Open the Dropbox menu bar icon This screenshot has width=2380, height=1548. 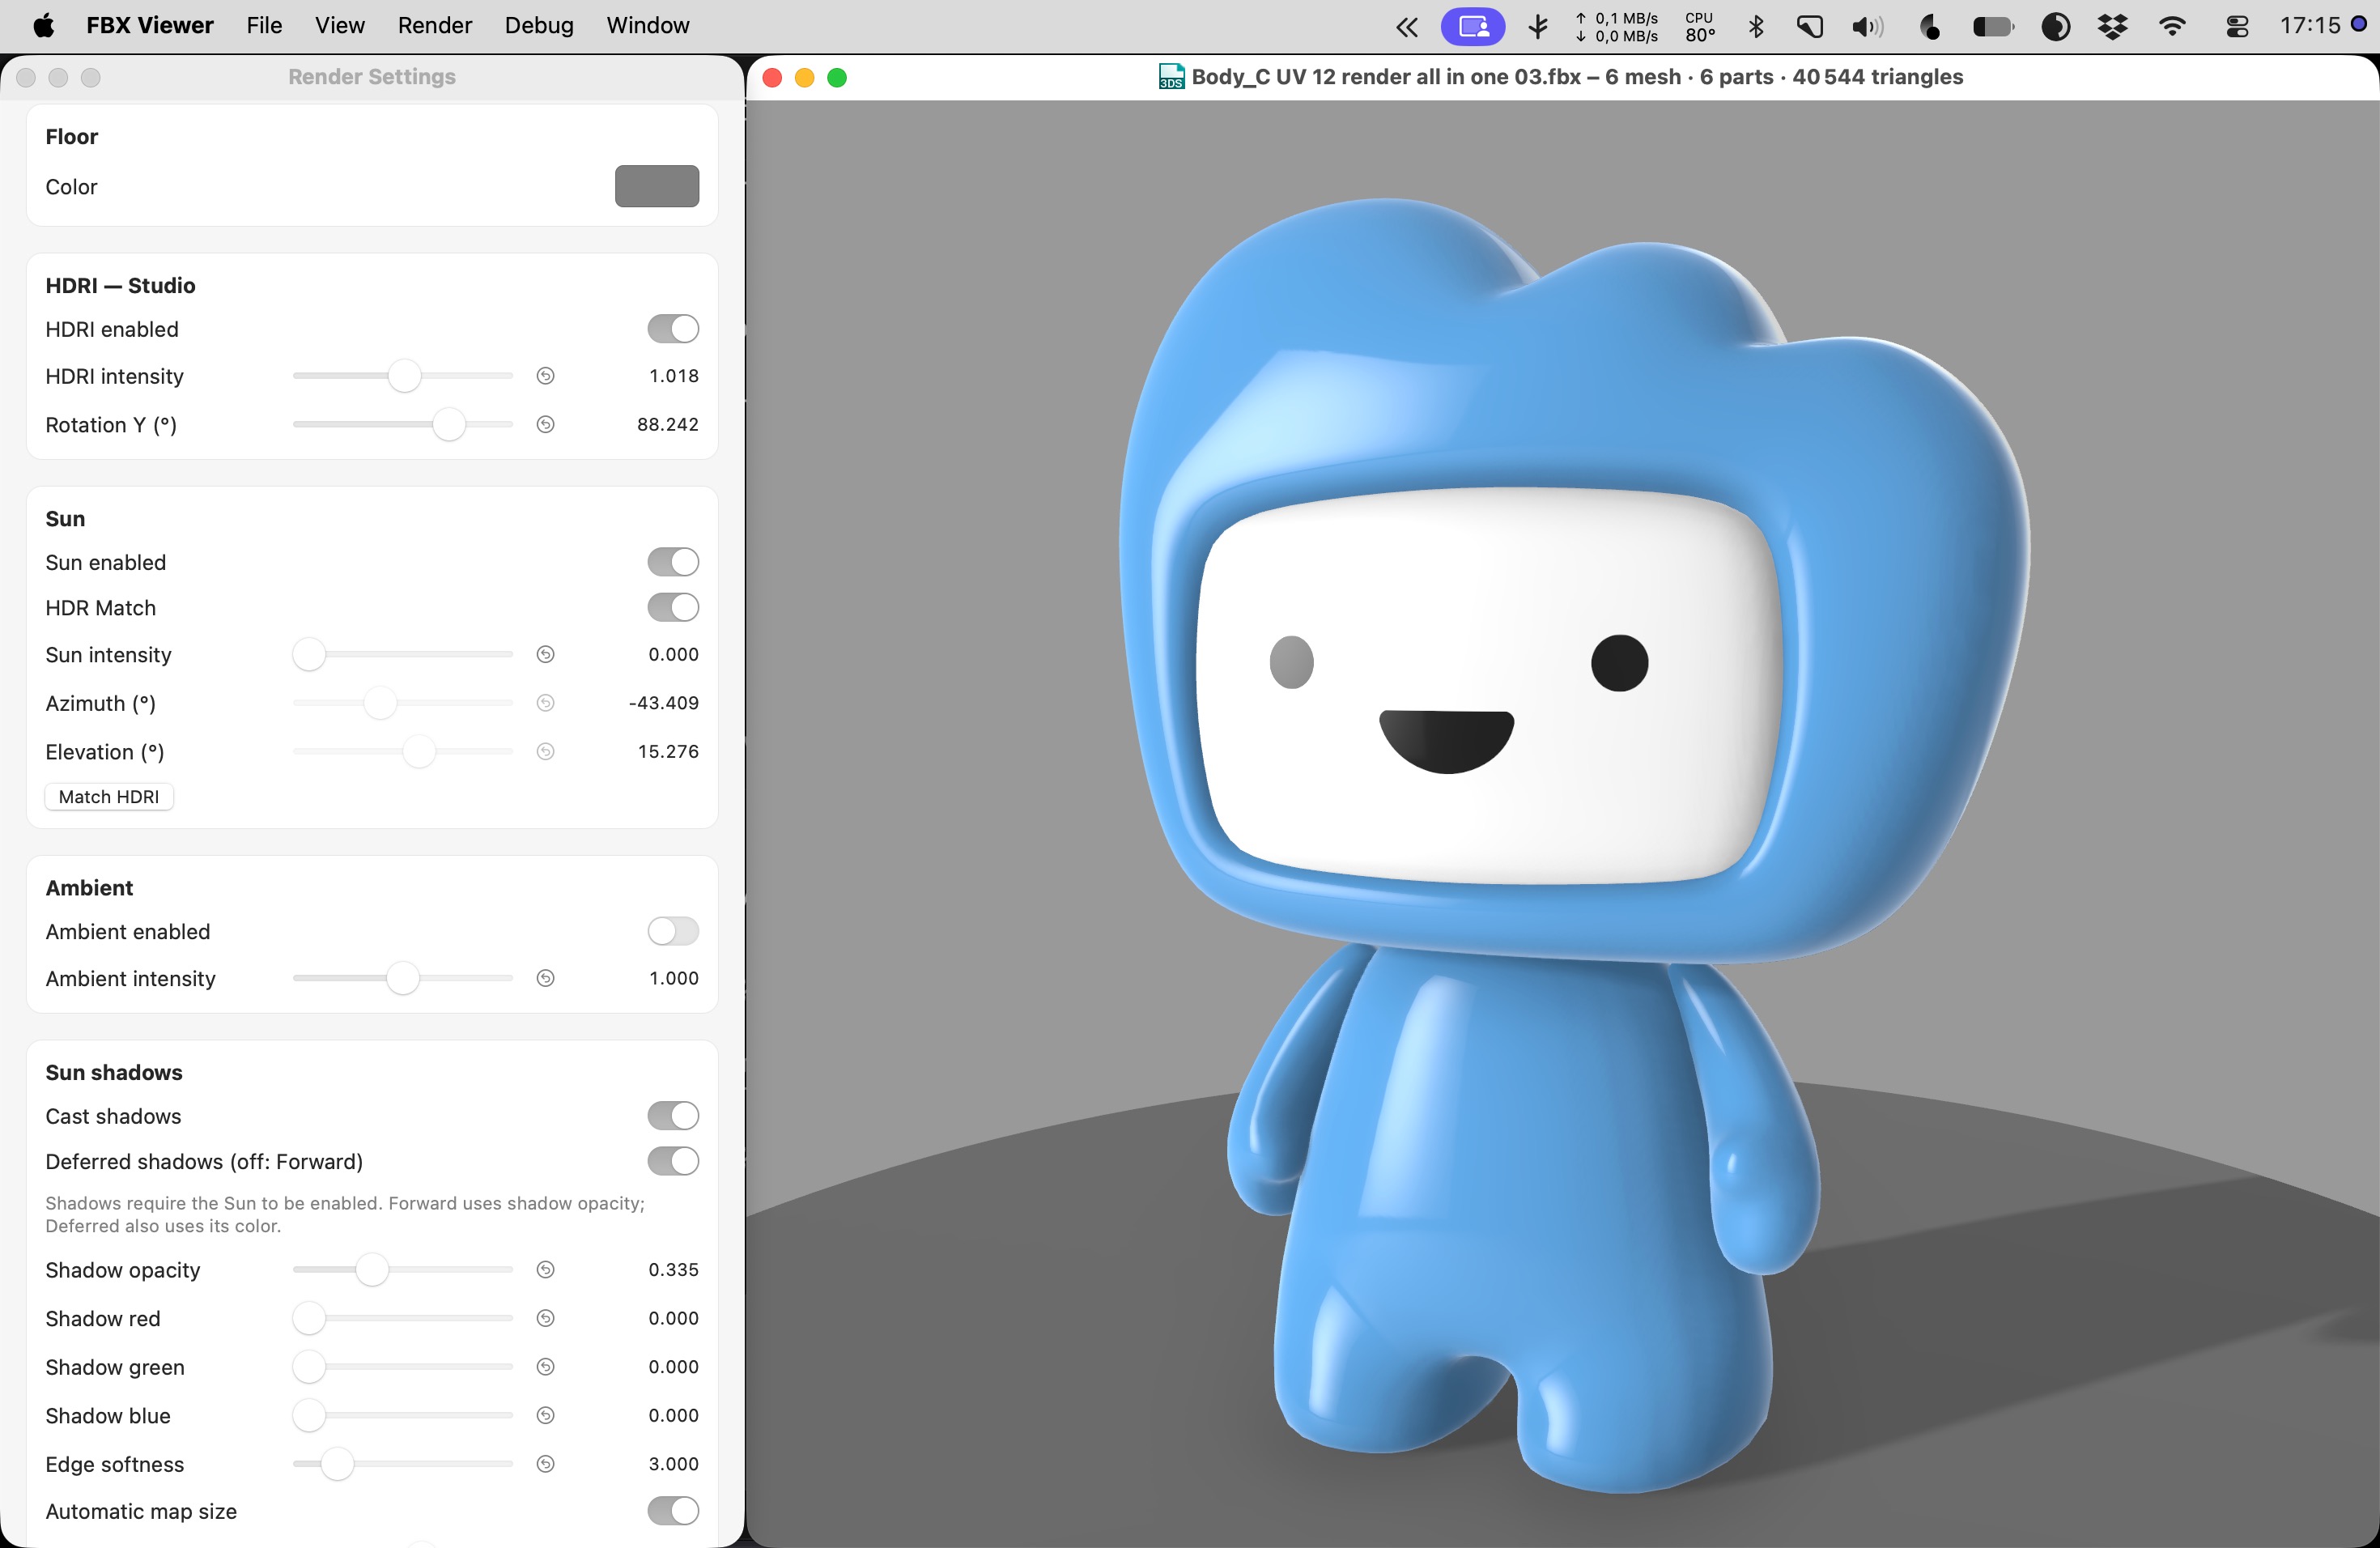pos(2112,26)
